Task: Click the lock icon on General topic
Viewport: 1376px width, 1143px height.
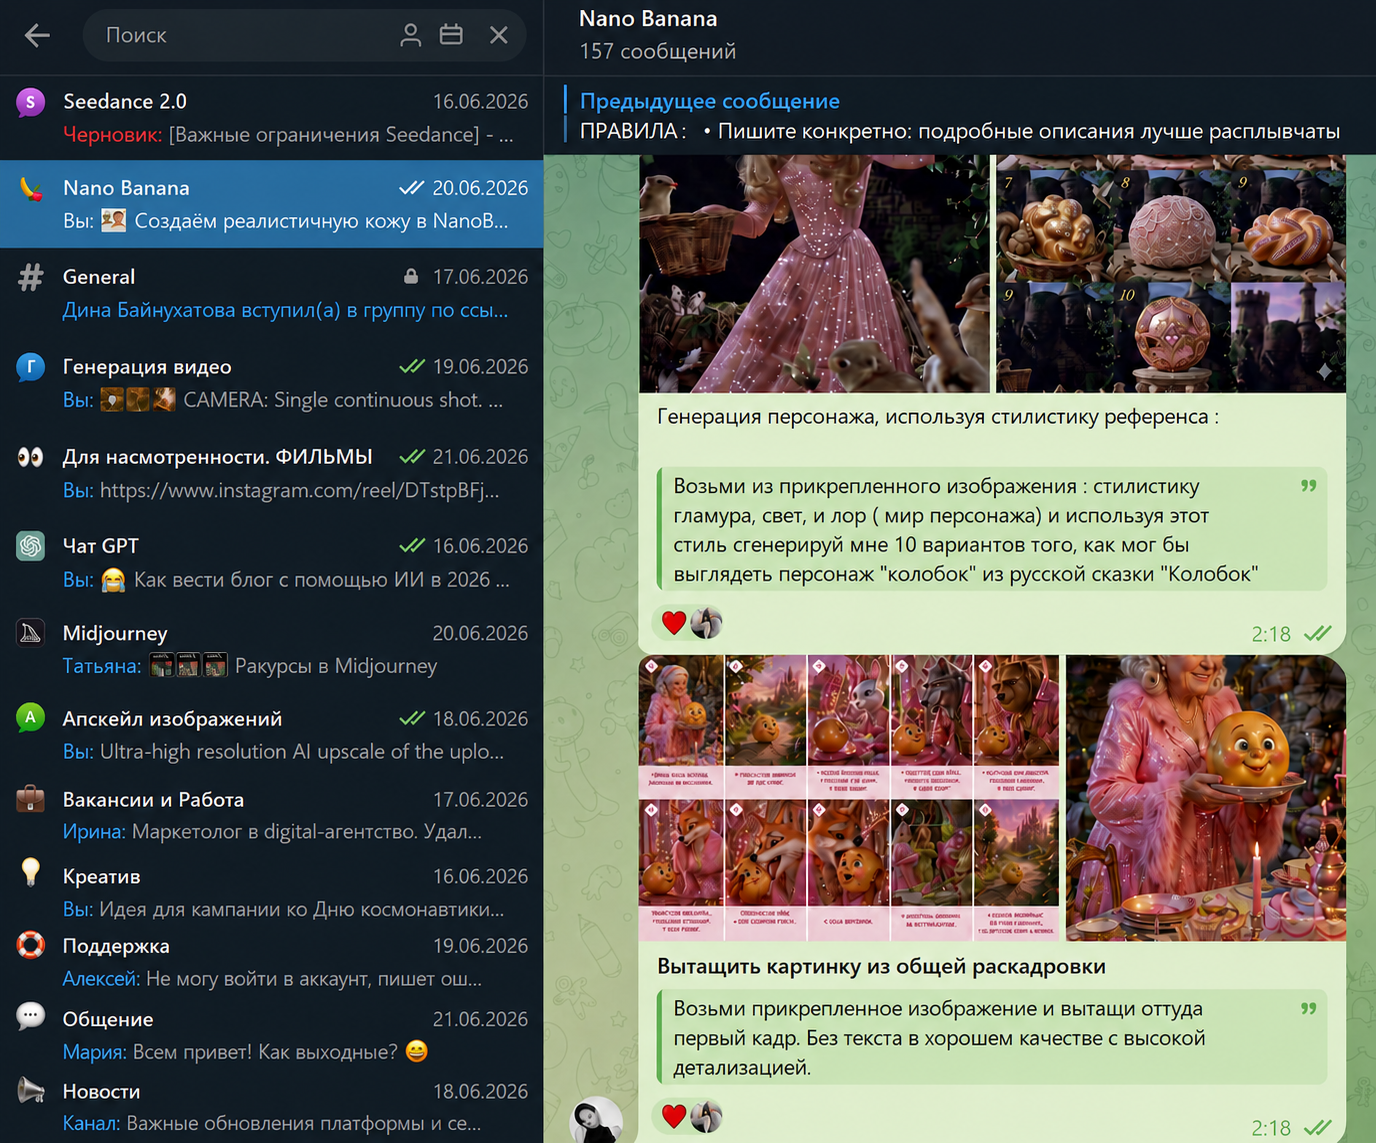Action: [x=411, y=276]
